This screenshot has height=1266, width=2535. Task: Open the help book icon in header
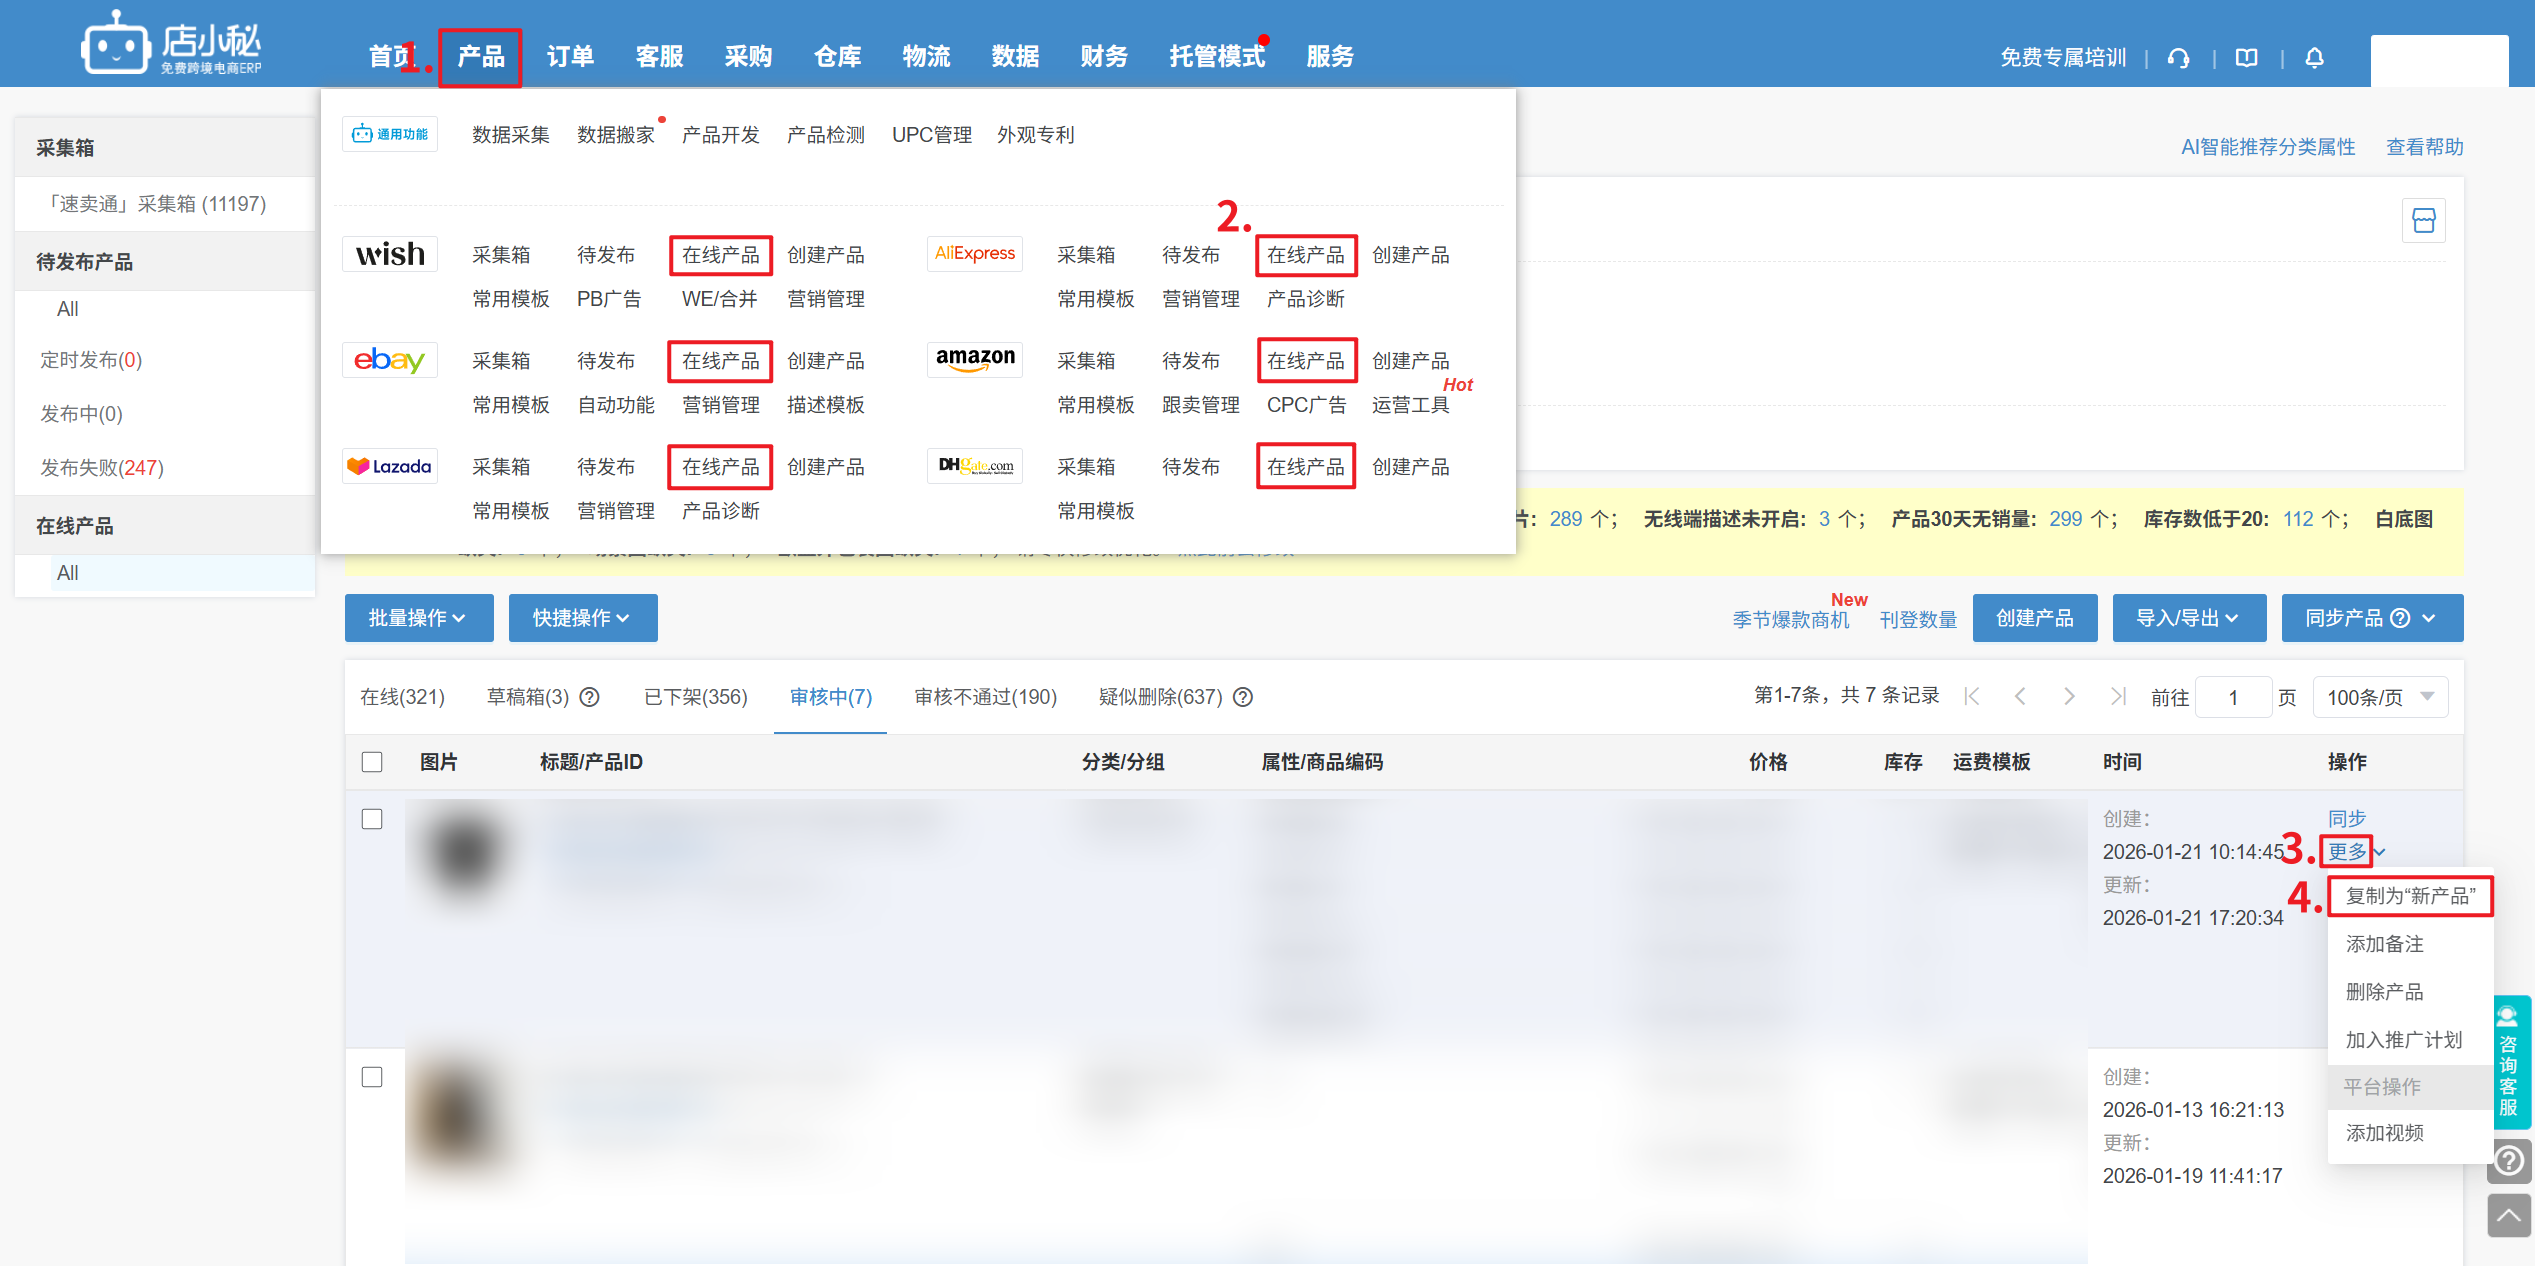(x=2246, y=58)
